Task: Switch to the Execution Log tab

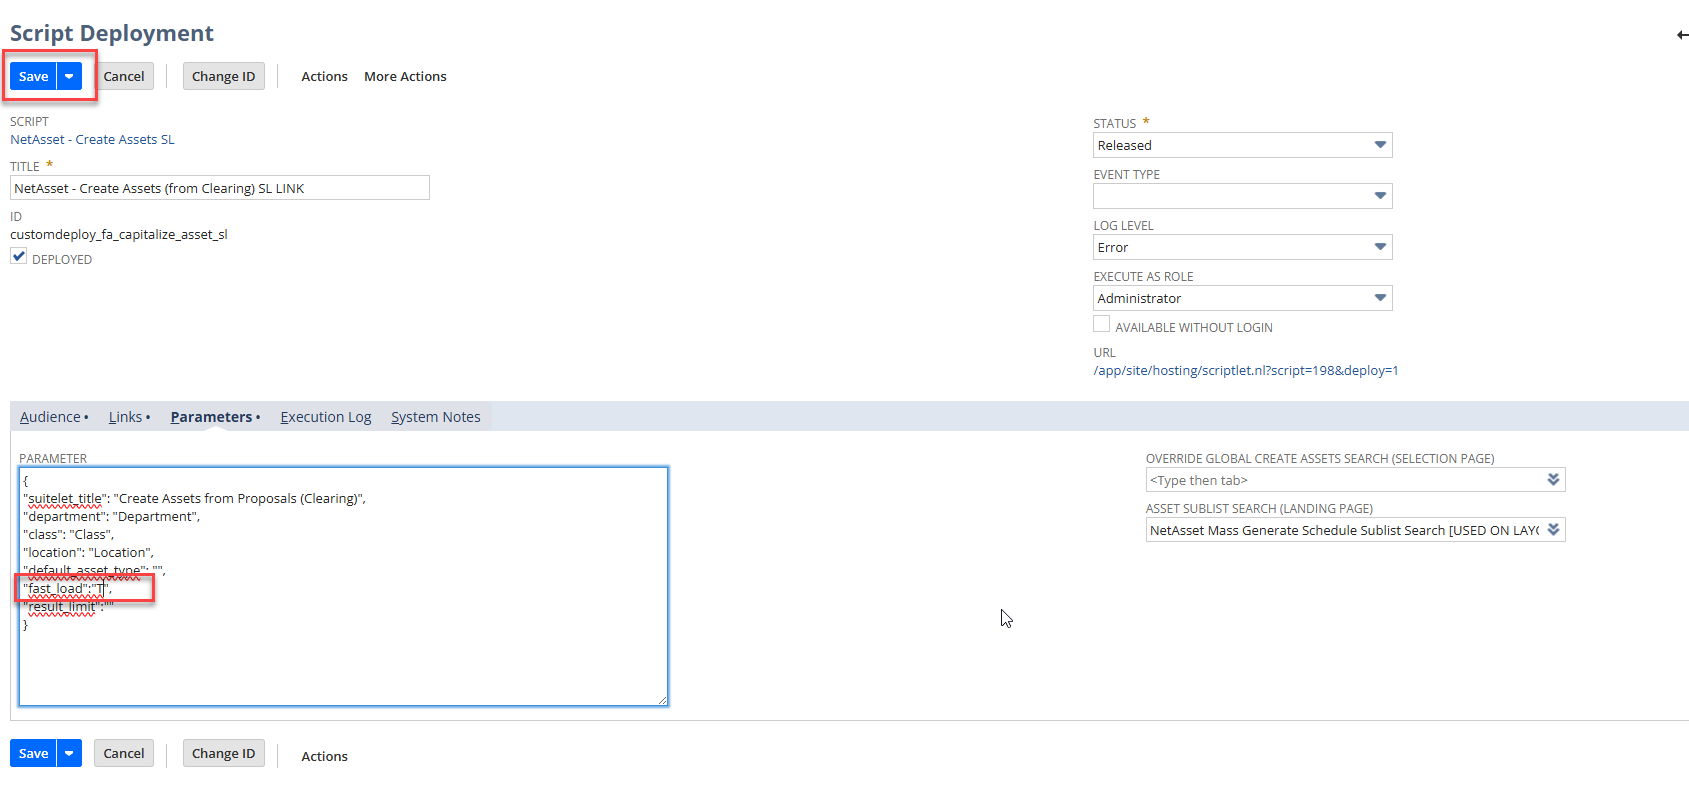Action: pyautogui.click(x=325, y=417)
